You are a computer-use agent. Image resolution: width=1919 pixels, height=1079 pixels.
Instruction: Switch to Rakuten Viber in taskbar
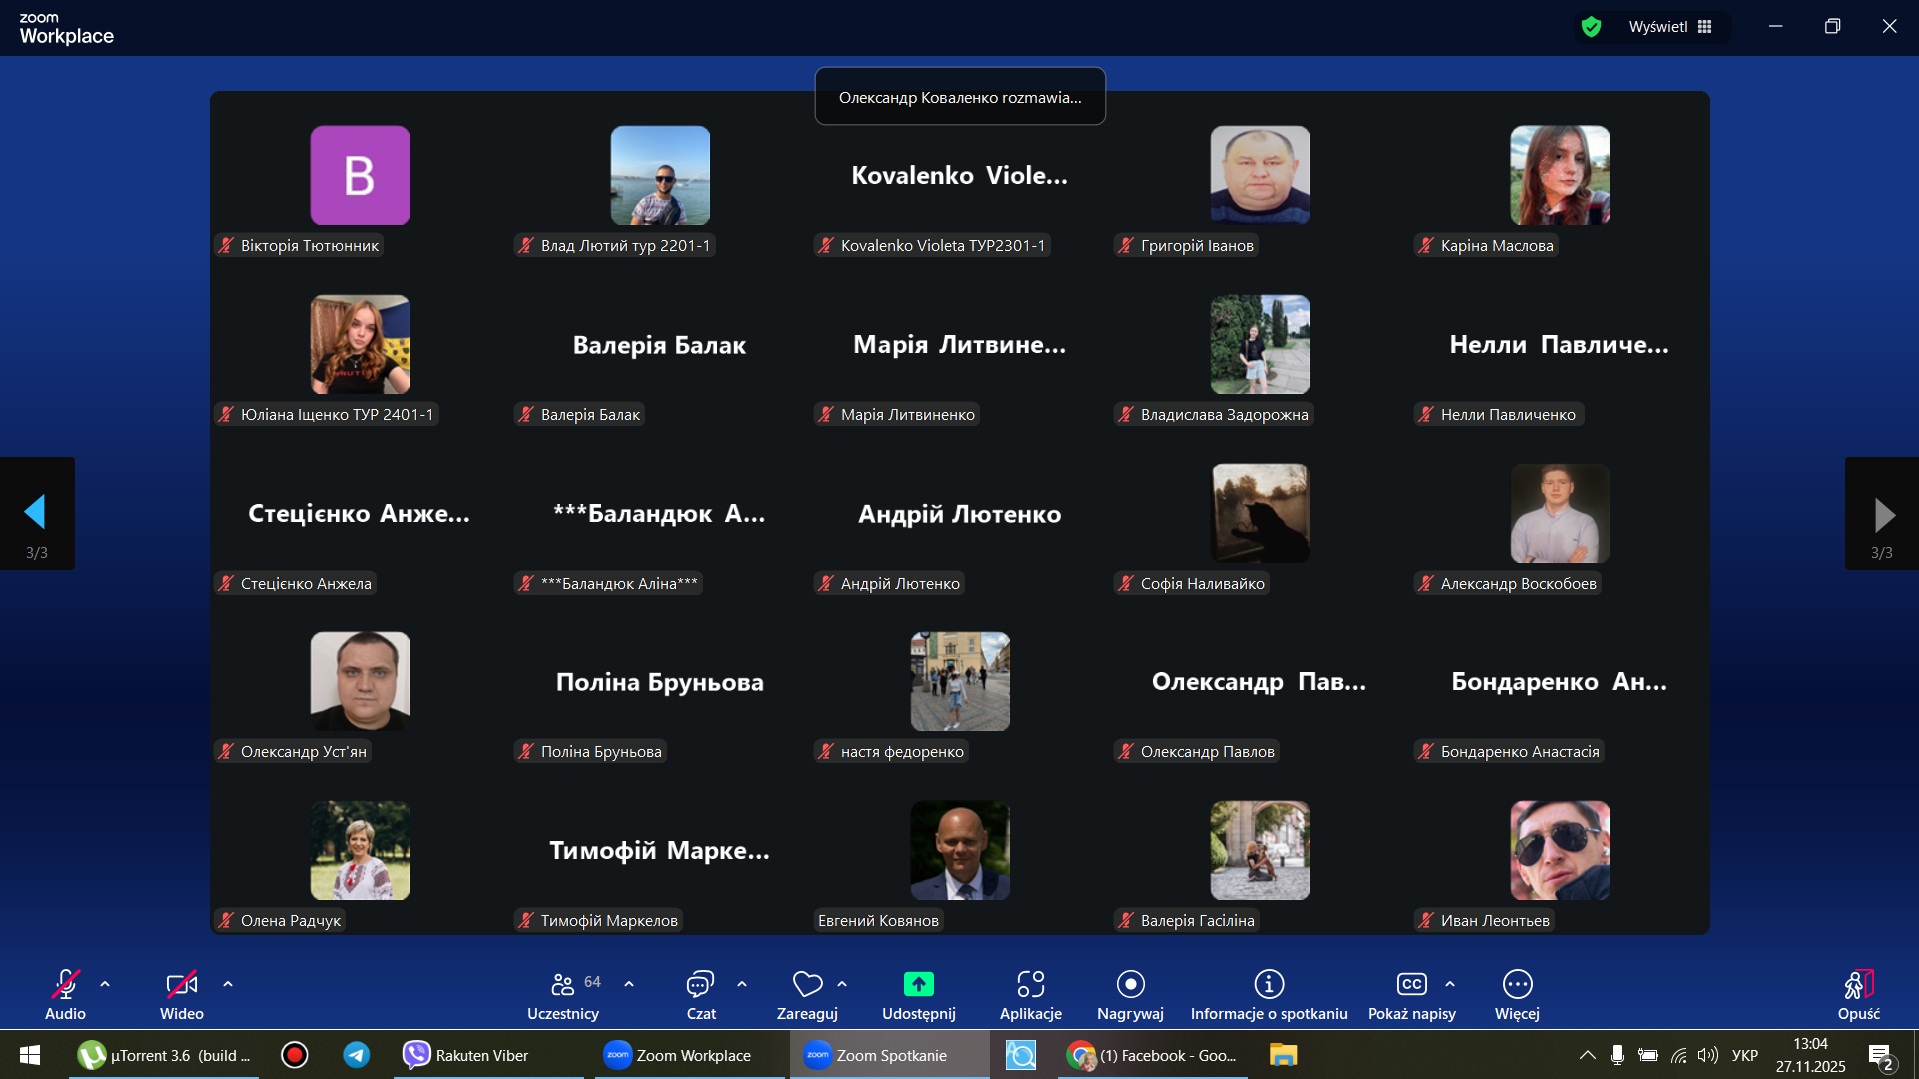(x=467, y=1055)
